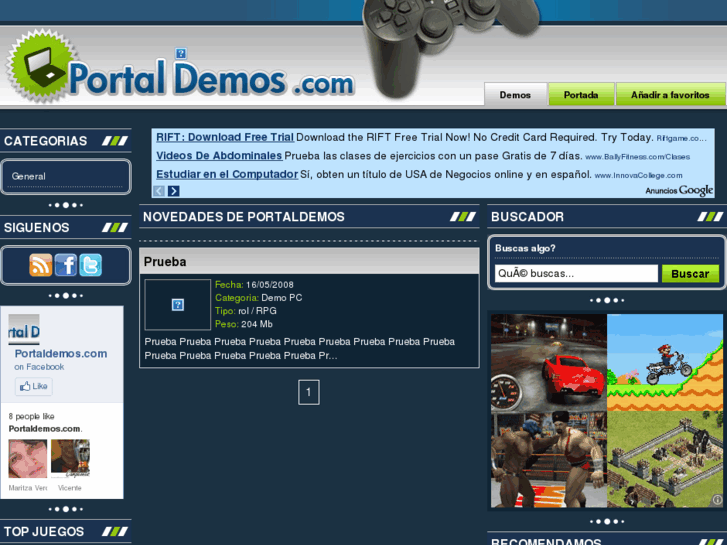Image resolution: width=727 pixels, height=545 pixels.
Task: Open the Videos De Abdominales ad link
Action: [x=219, y=156]
